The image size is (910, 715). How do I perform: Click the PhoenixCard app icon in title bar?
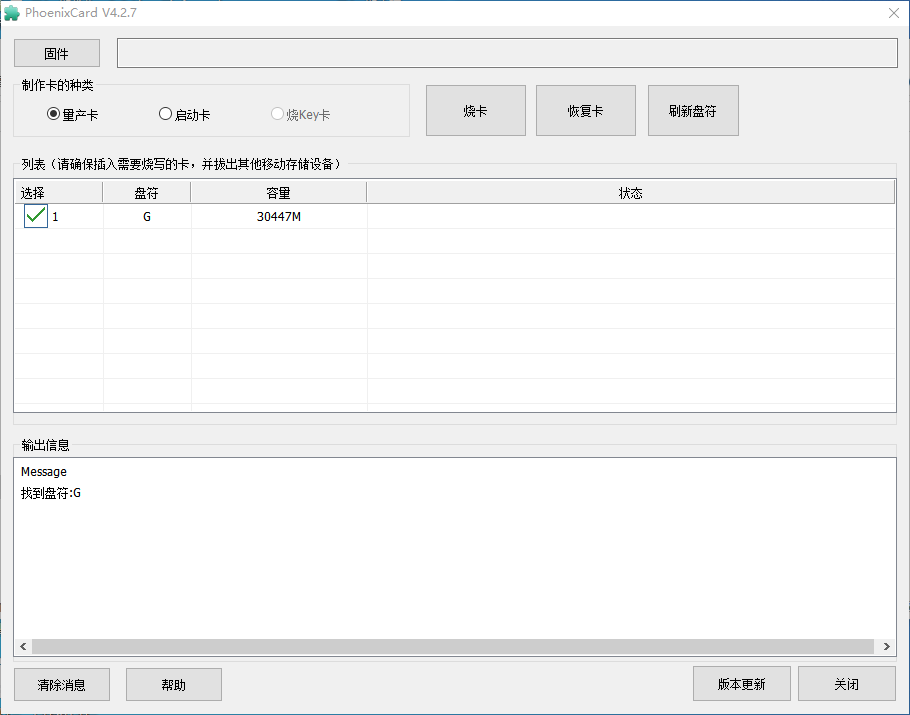click(x=12, y=13)
